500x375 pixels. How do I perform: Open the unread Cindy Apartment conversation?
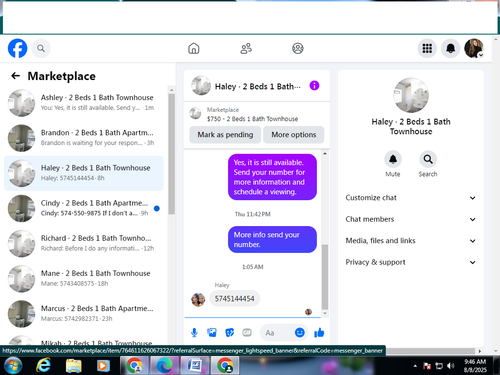pos(84,208)
